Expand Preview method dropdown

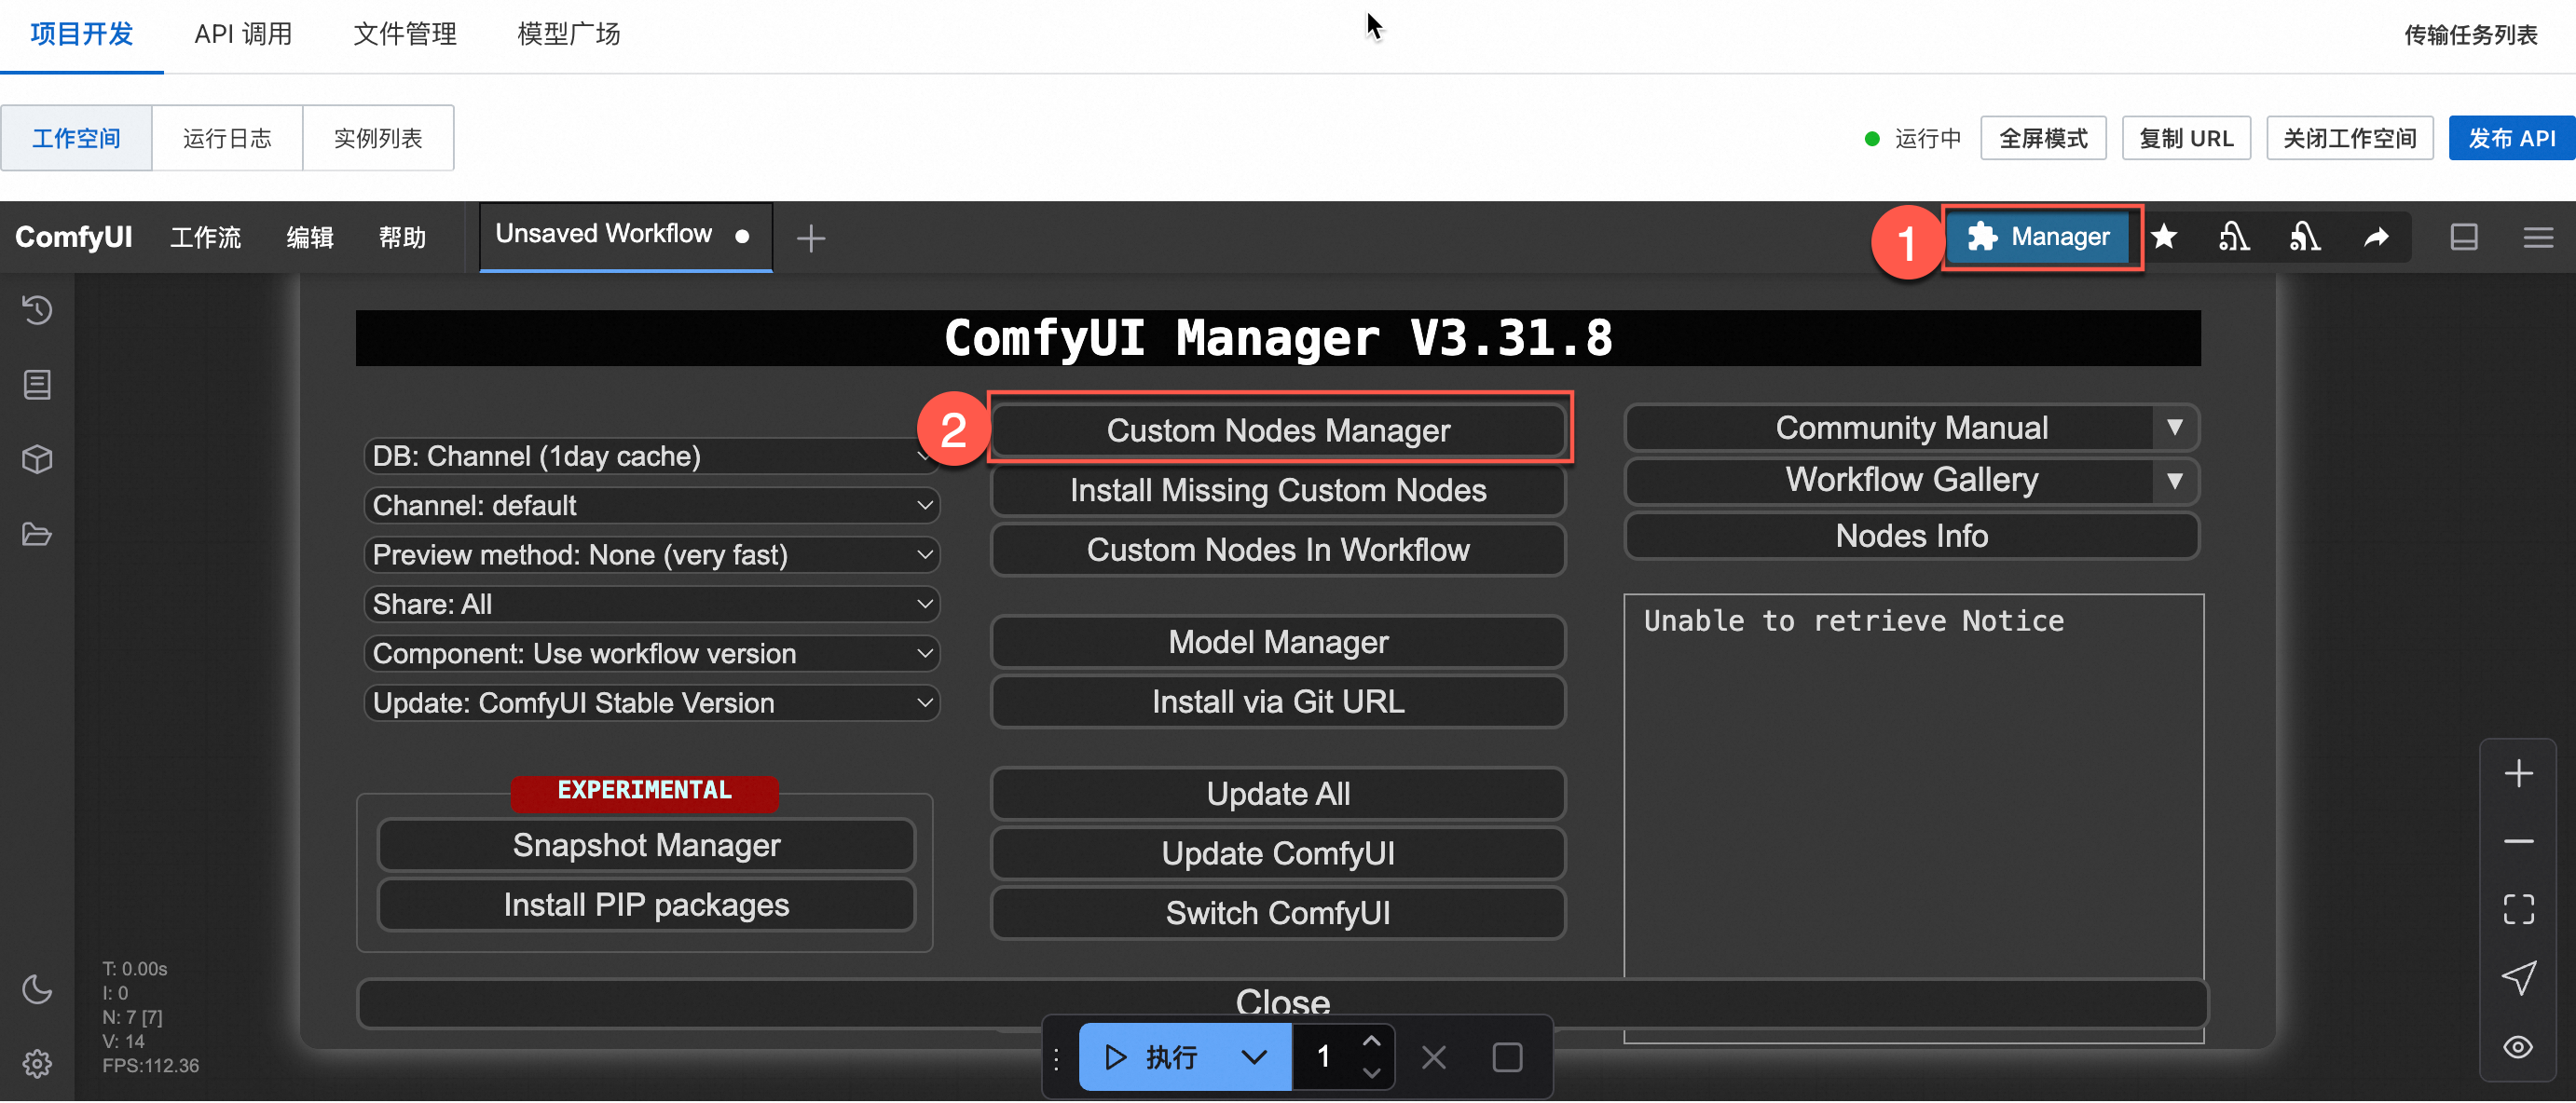[x=651, y=555]
